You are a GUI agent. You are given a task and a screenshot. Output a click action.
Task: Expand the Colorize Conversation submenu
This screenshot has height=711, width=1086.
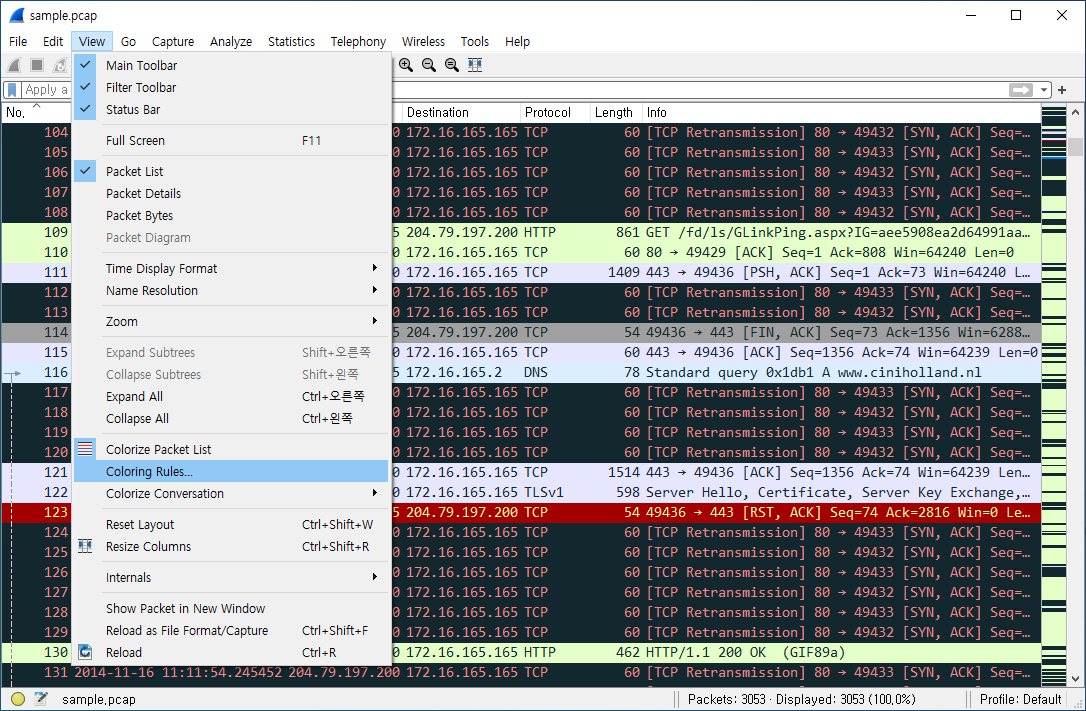click(x=229, y=494)
